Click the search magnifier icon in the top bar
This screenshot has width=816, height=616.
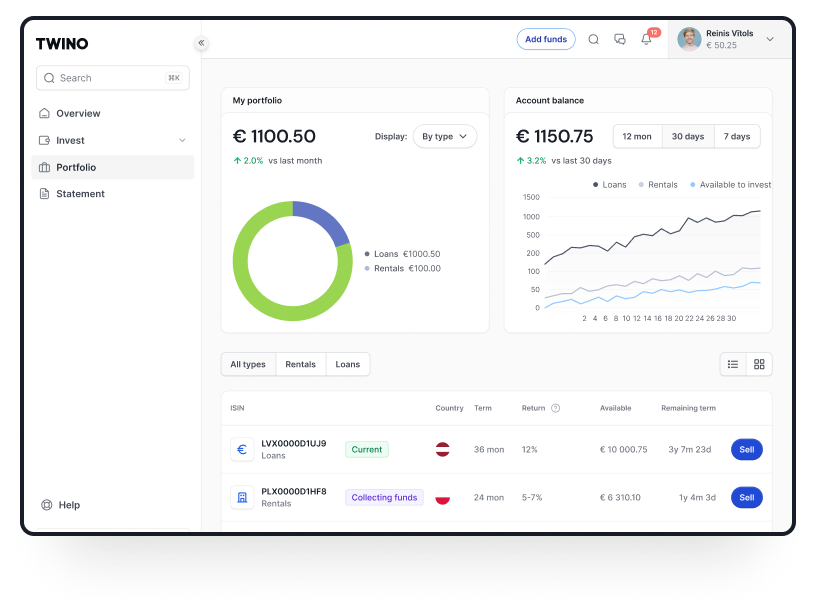click(x=593, y=40)
